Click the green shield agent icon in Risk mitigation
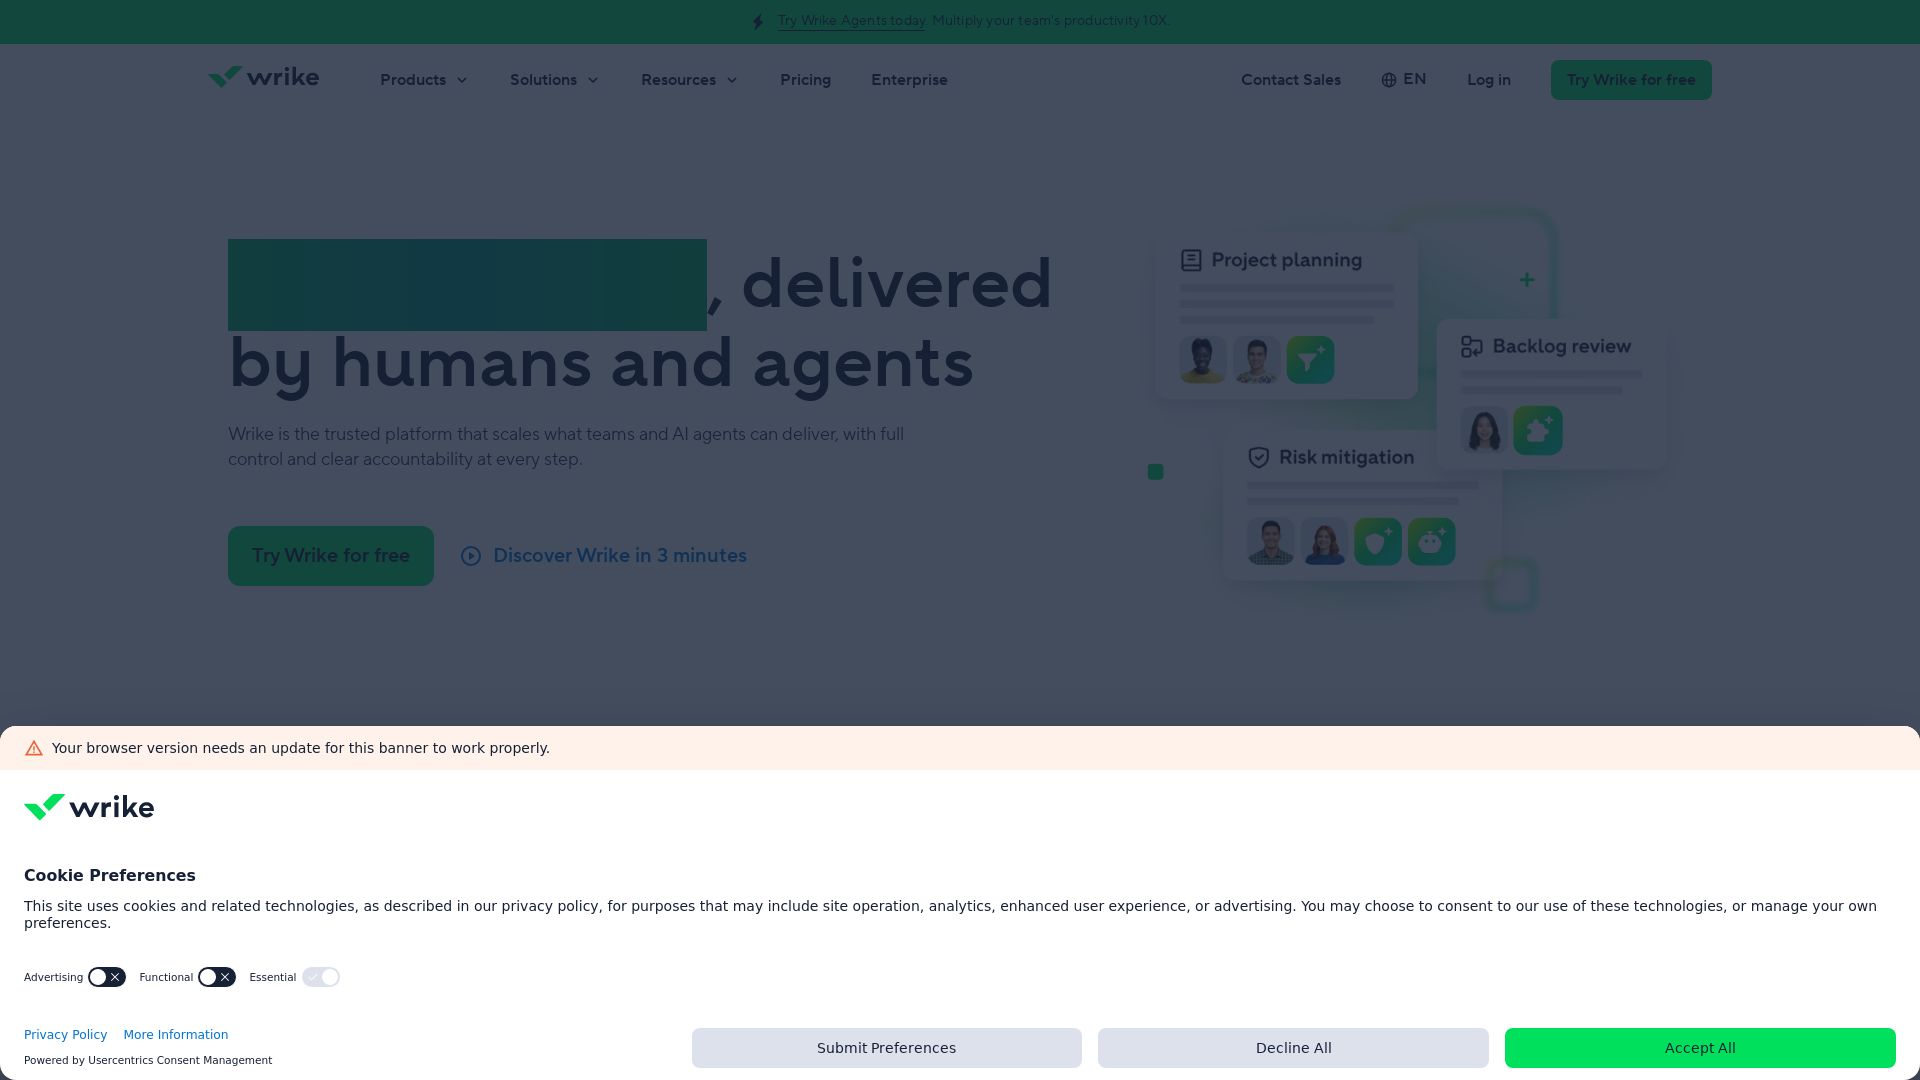The image size is (1920, 1080). click(1378, 542)
